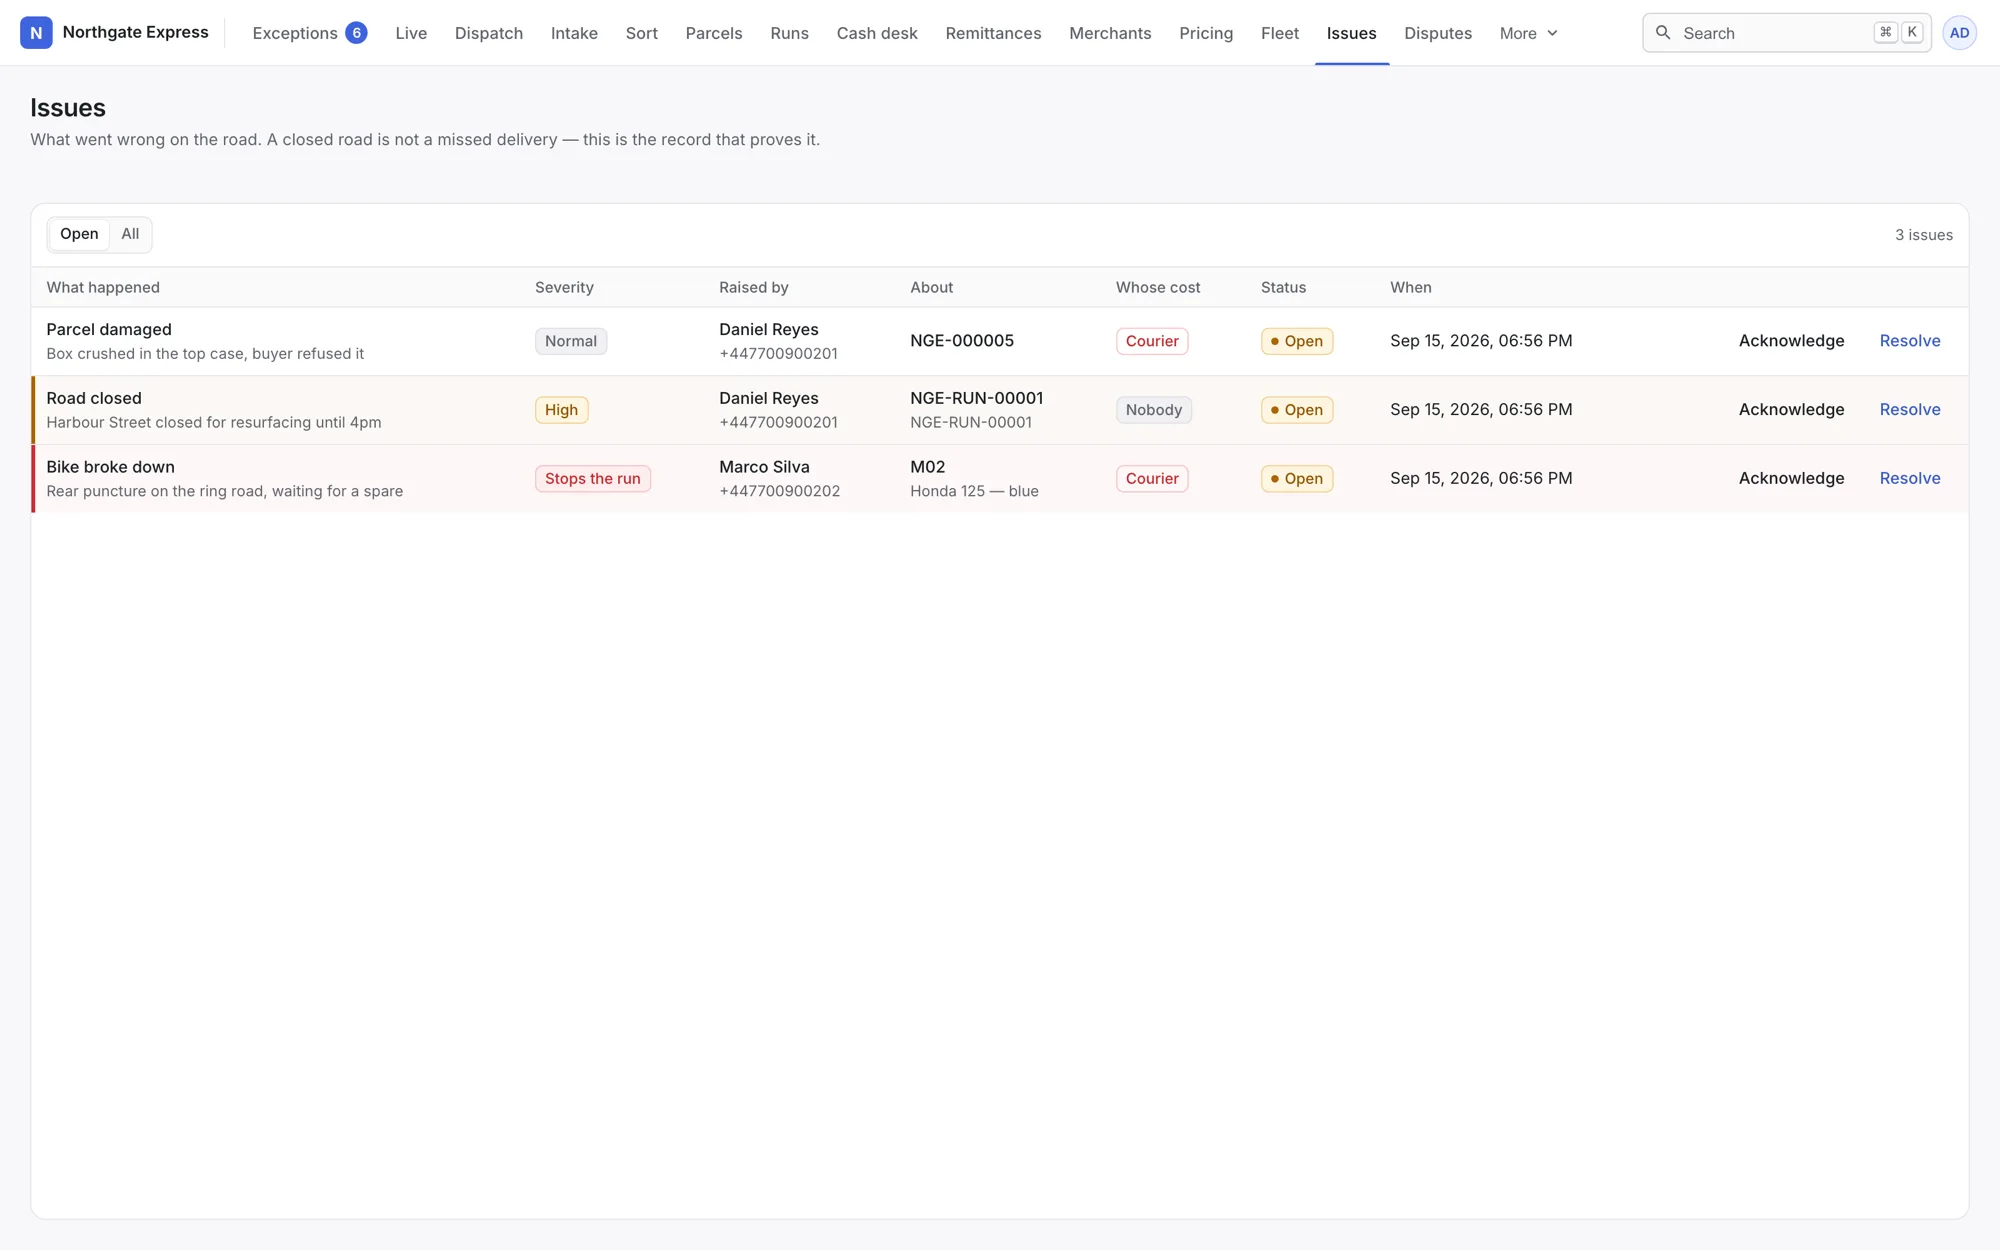Open the Merchants tab
This screenshot has width=2000, height=1250.
click(1110, 33)
